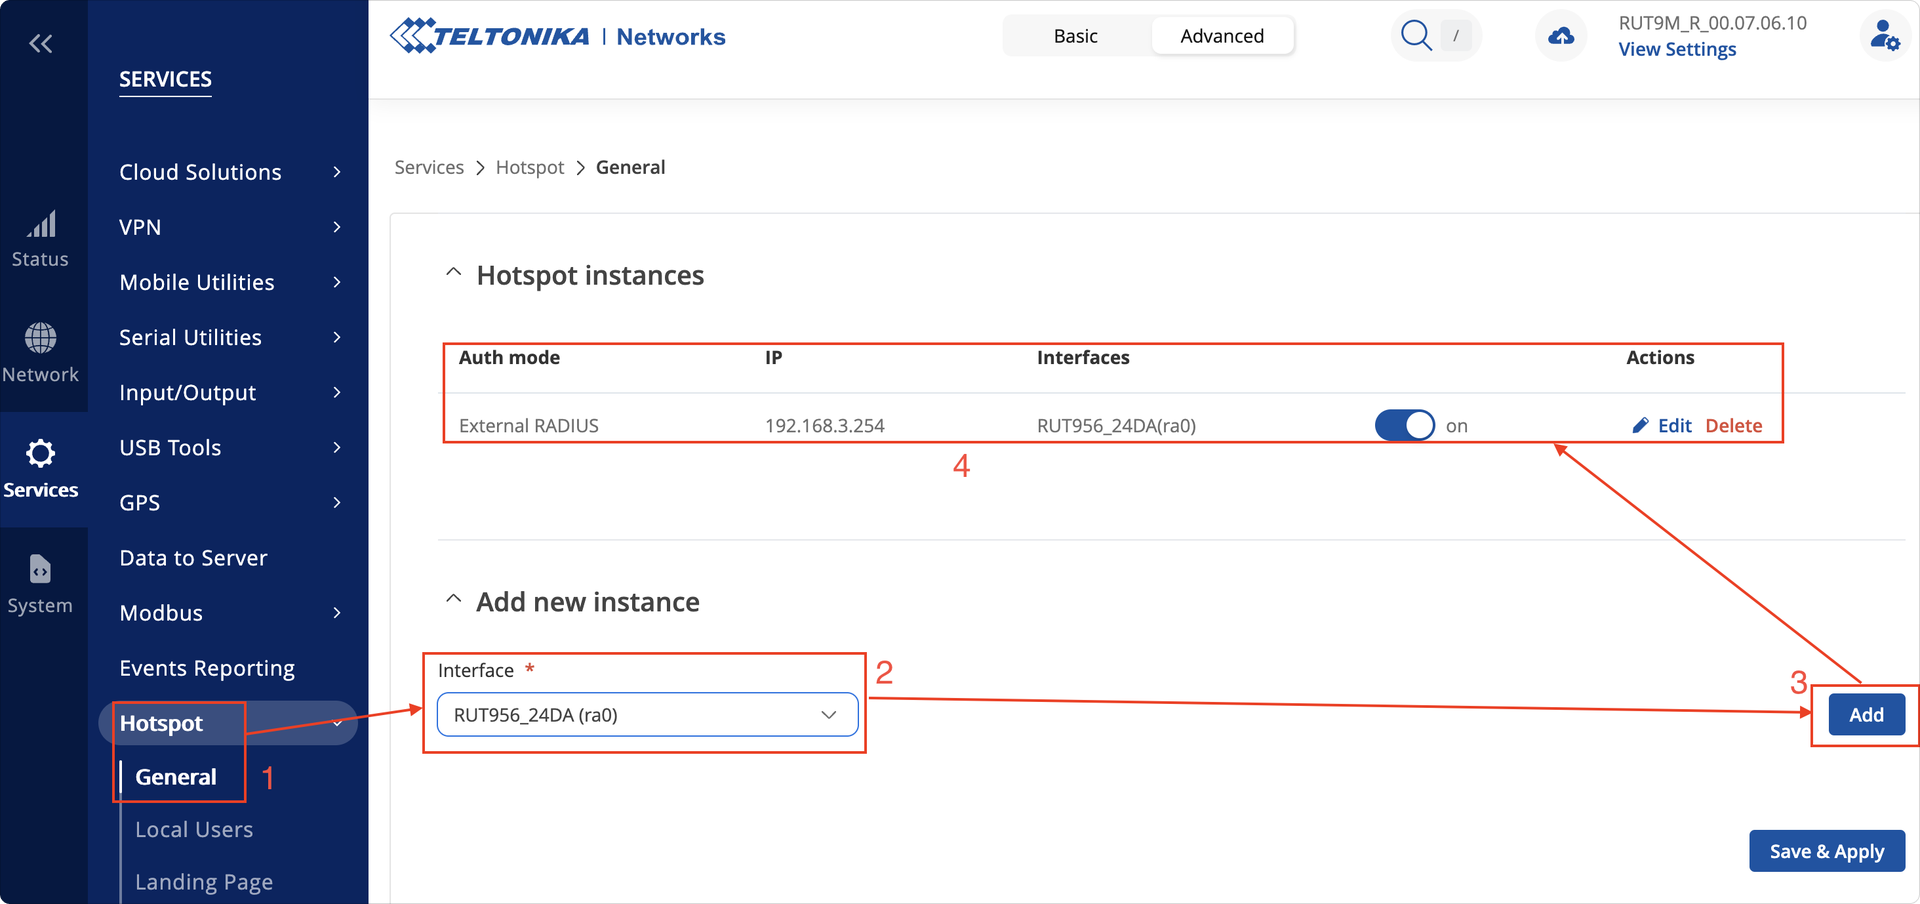
Task: Open the View Settings link
Action: [1677, 49]
